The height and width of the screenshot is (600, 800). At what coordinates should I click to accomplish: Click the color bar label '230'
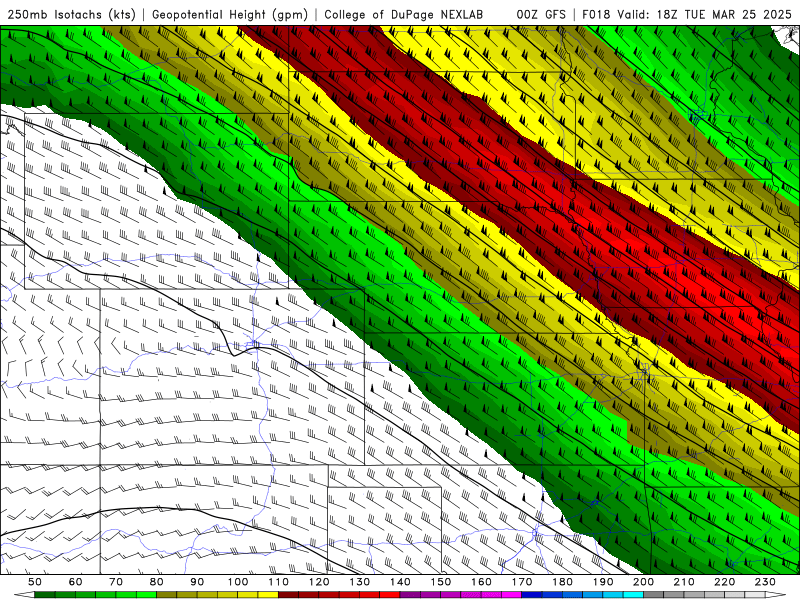point(765,582)
